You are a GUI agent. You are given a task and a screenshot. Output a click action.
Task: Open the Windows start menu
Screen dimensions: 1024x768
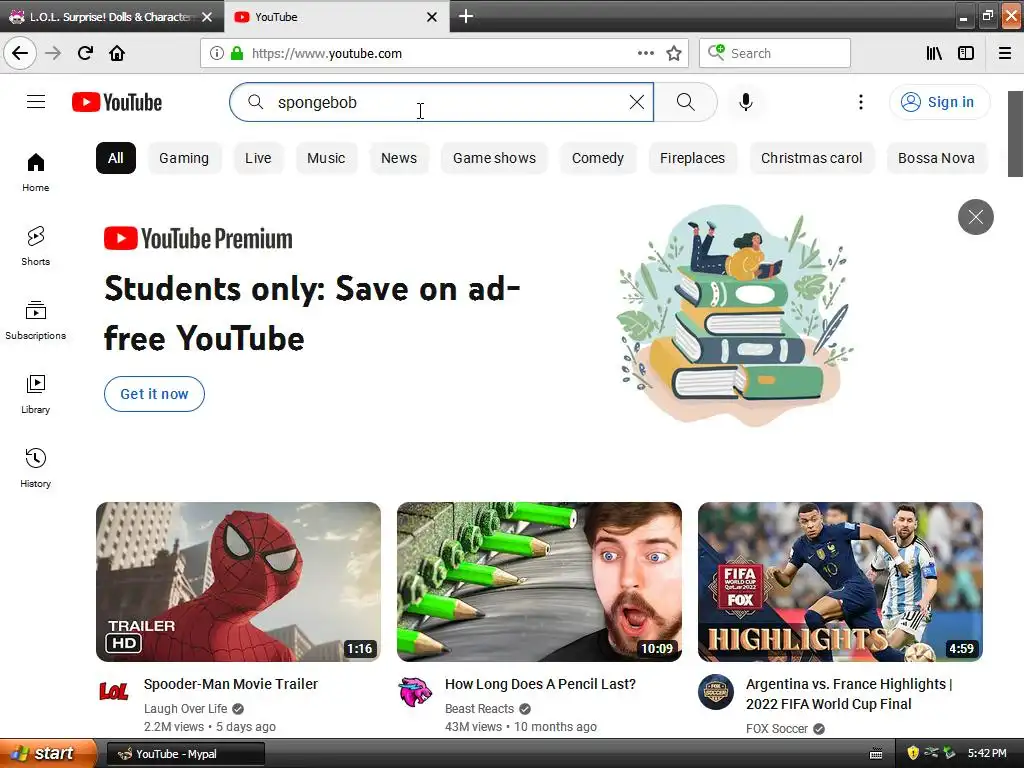point(48,754)
